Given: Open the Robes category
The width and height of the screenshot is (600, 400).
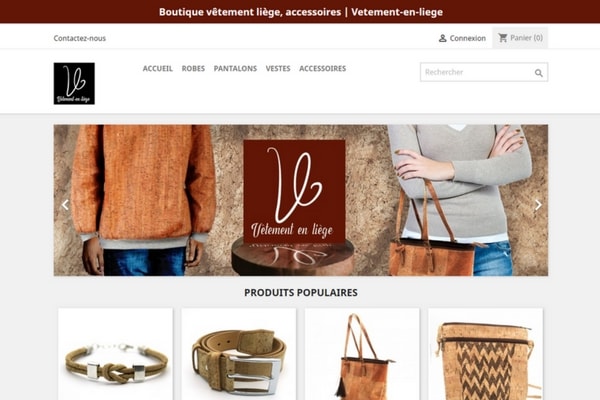Looking at the screenshot, I should click(x=193, y=69).
